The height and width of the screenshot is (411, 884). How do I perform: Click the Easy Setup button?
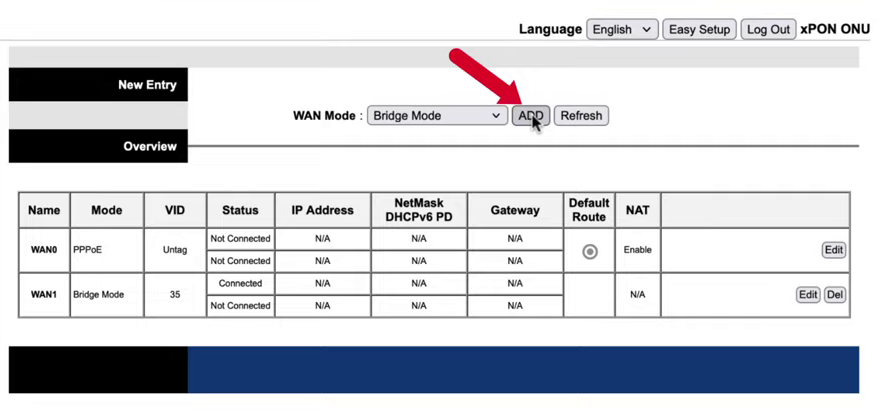[699, 29]
